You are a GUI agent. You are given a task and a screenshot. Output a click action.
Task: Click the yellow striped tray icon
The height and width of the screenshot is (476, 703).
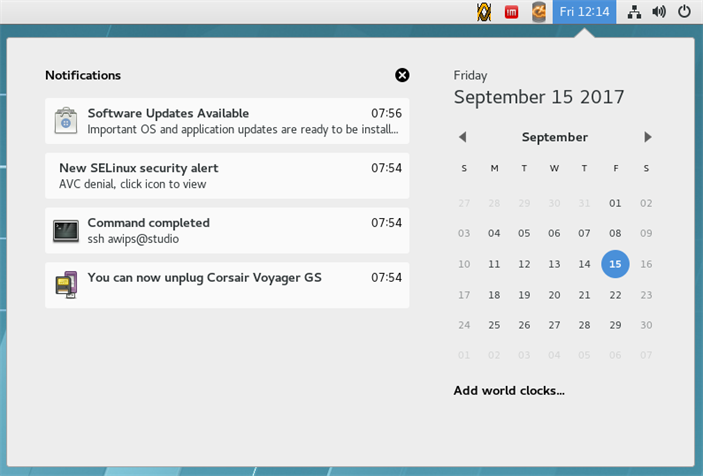coord(484,12)
